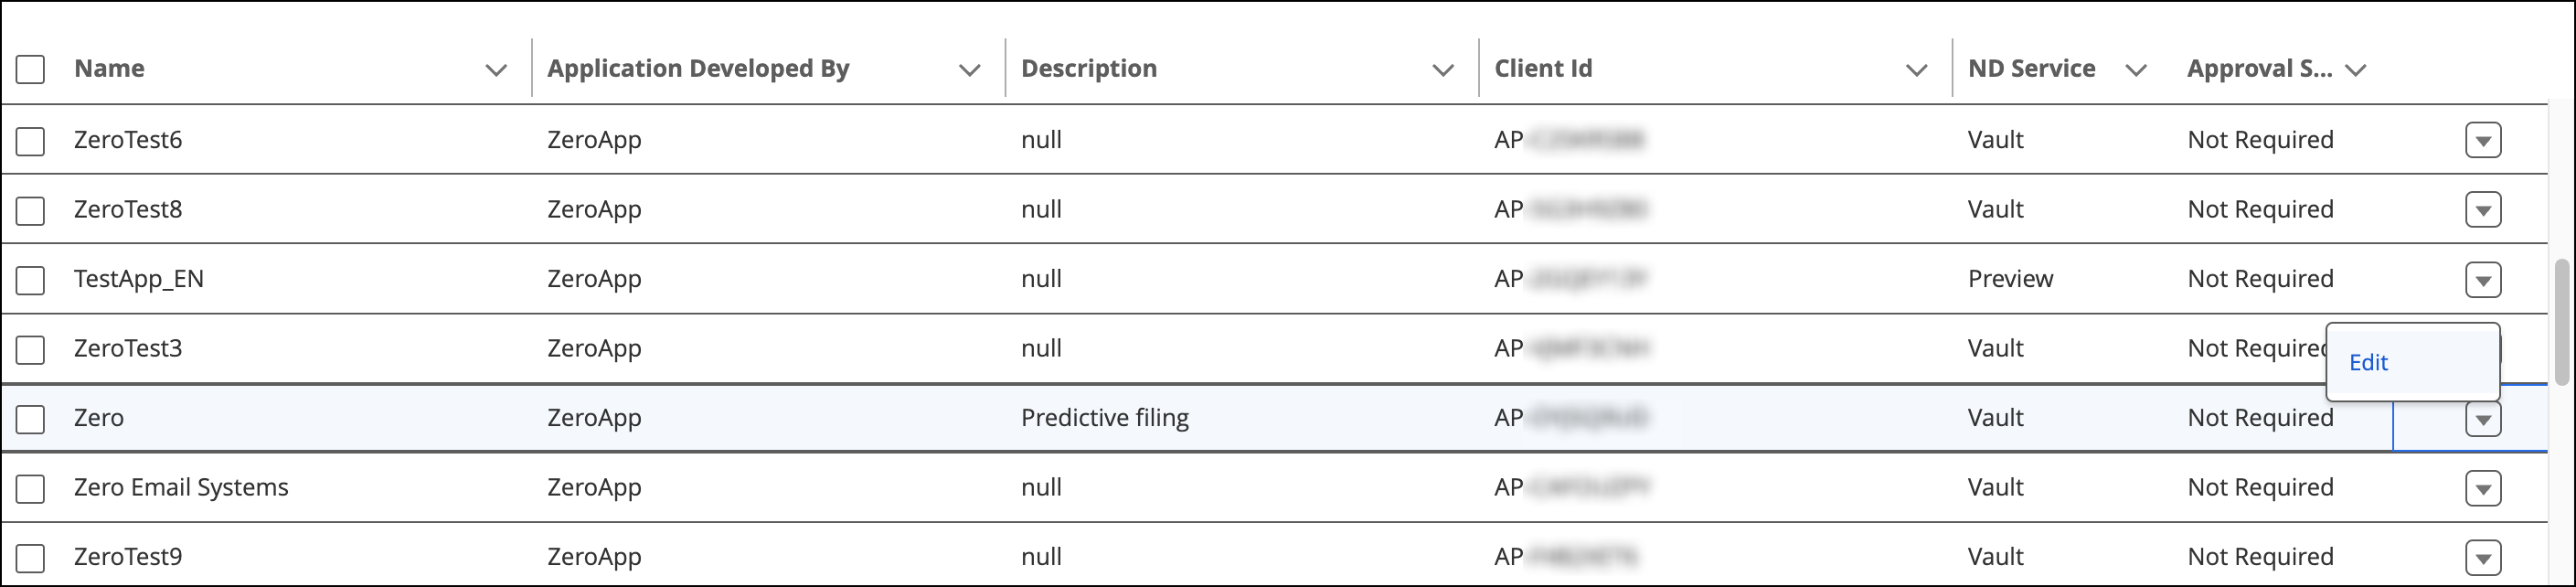2576x587 pixels.
Task: Click the Predictive filing description cell
Action: pyautogui.click(x=1105, y=417)
